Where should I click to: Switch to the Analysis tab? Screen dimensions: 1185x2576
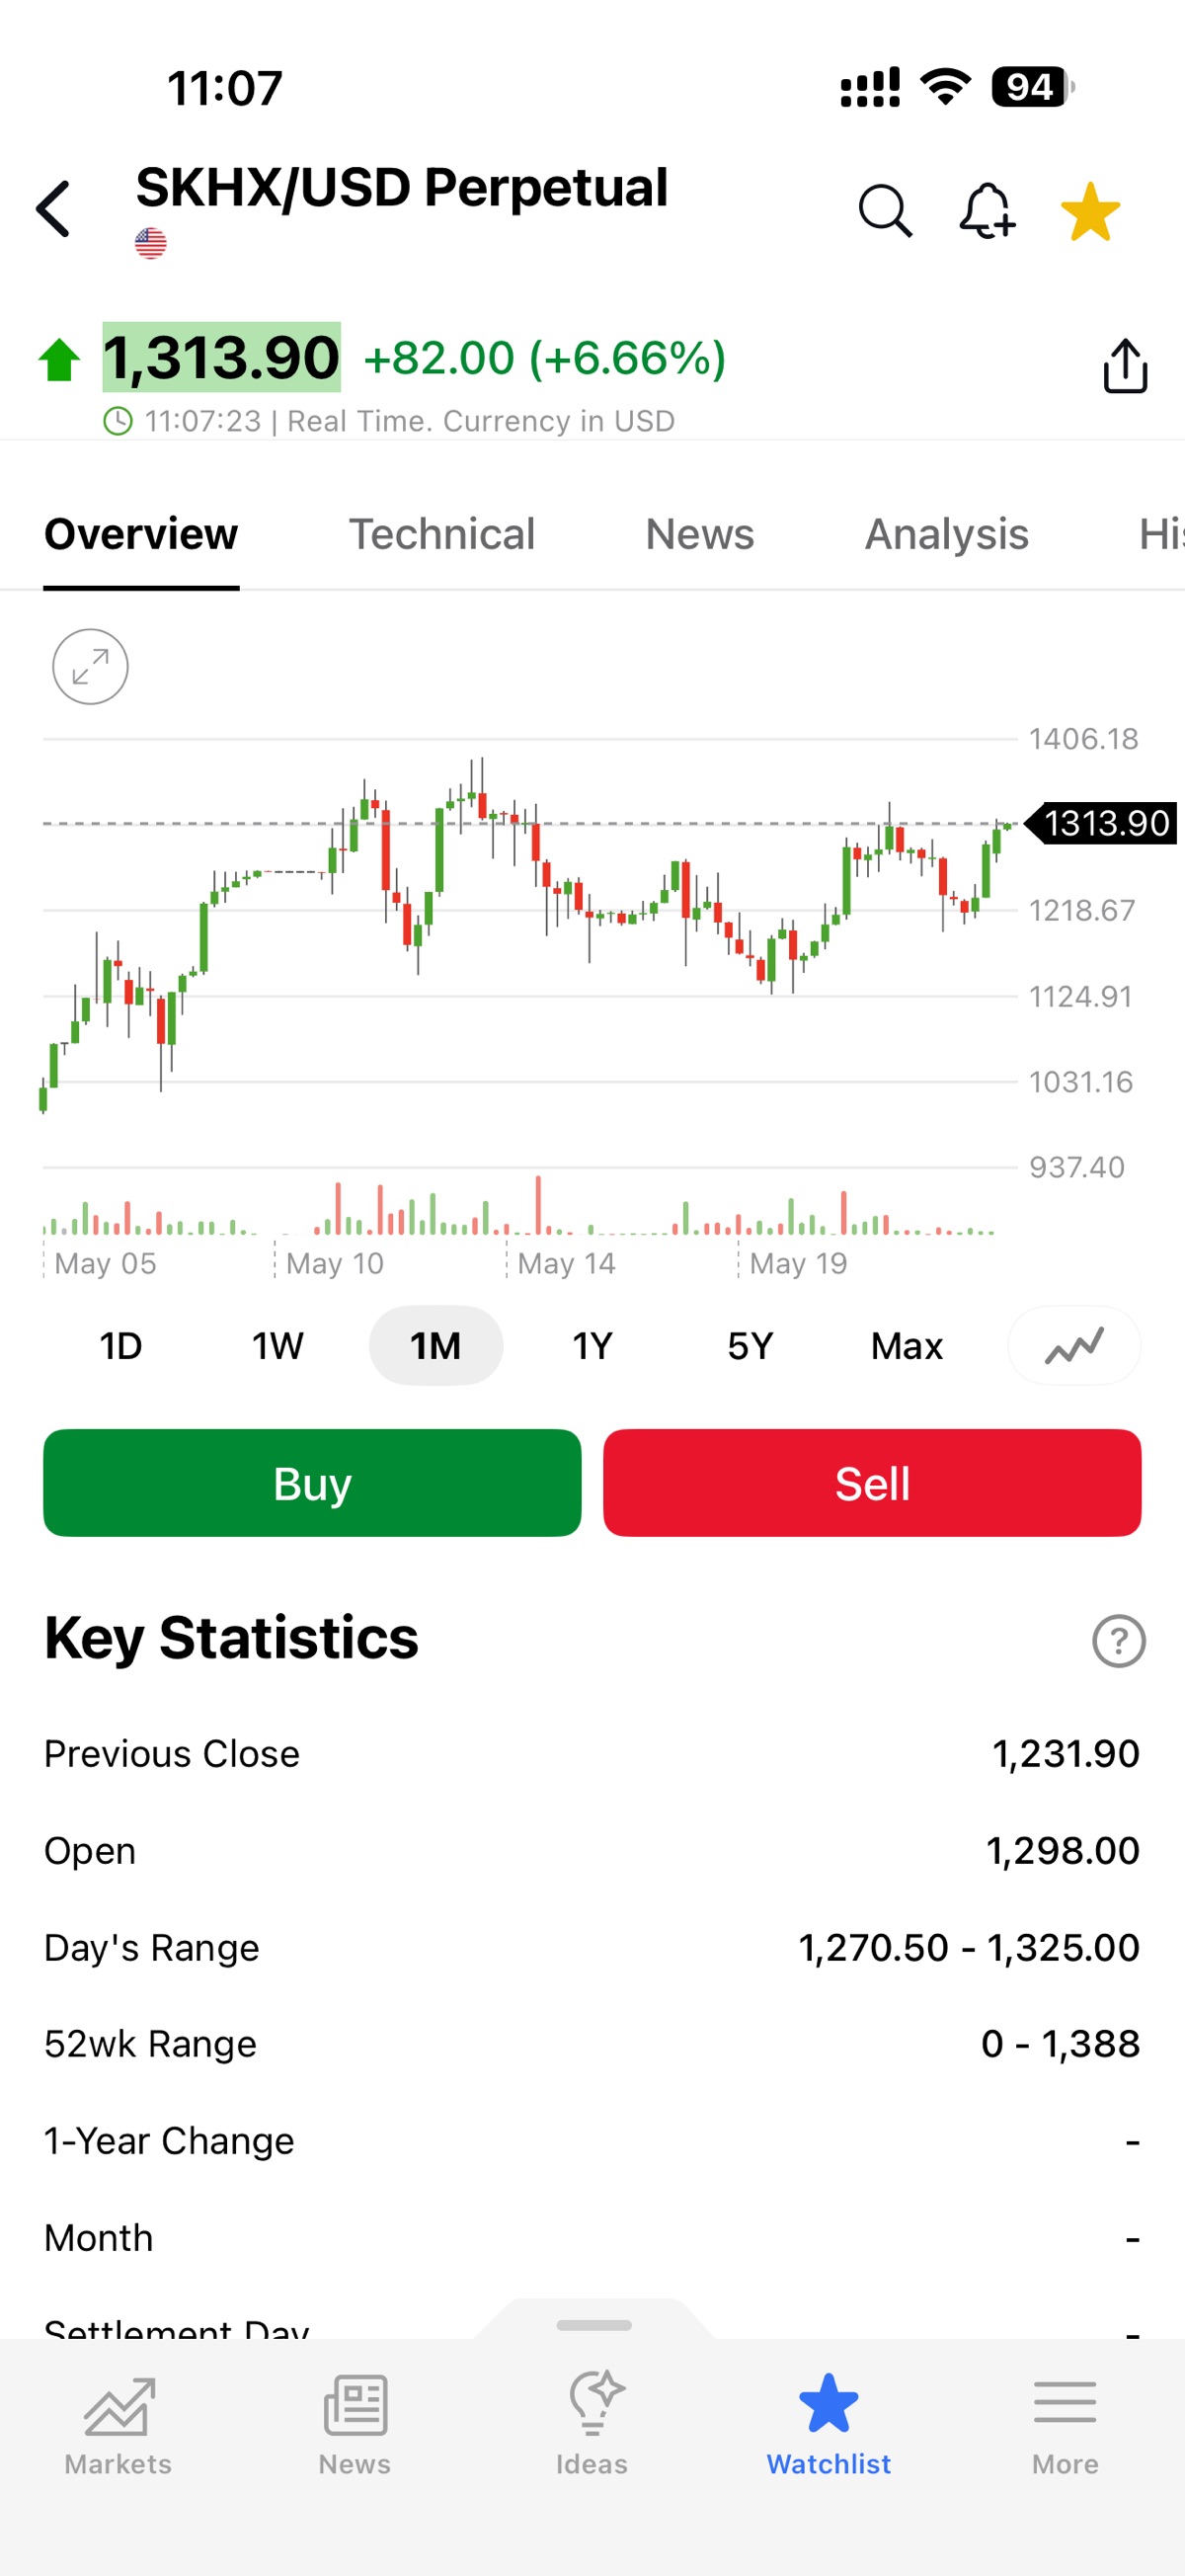click(x=946, y=534)
